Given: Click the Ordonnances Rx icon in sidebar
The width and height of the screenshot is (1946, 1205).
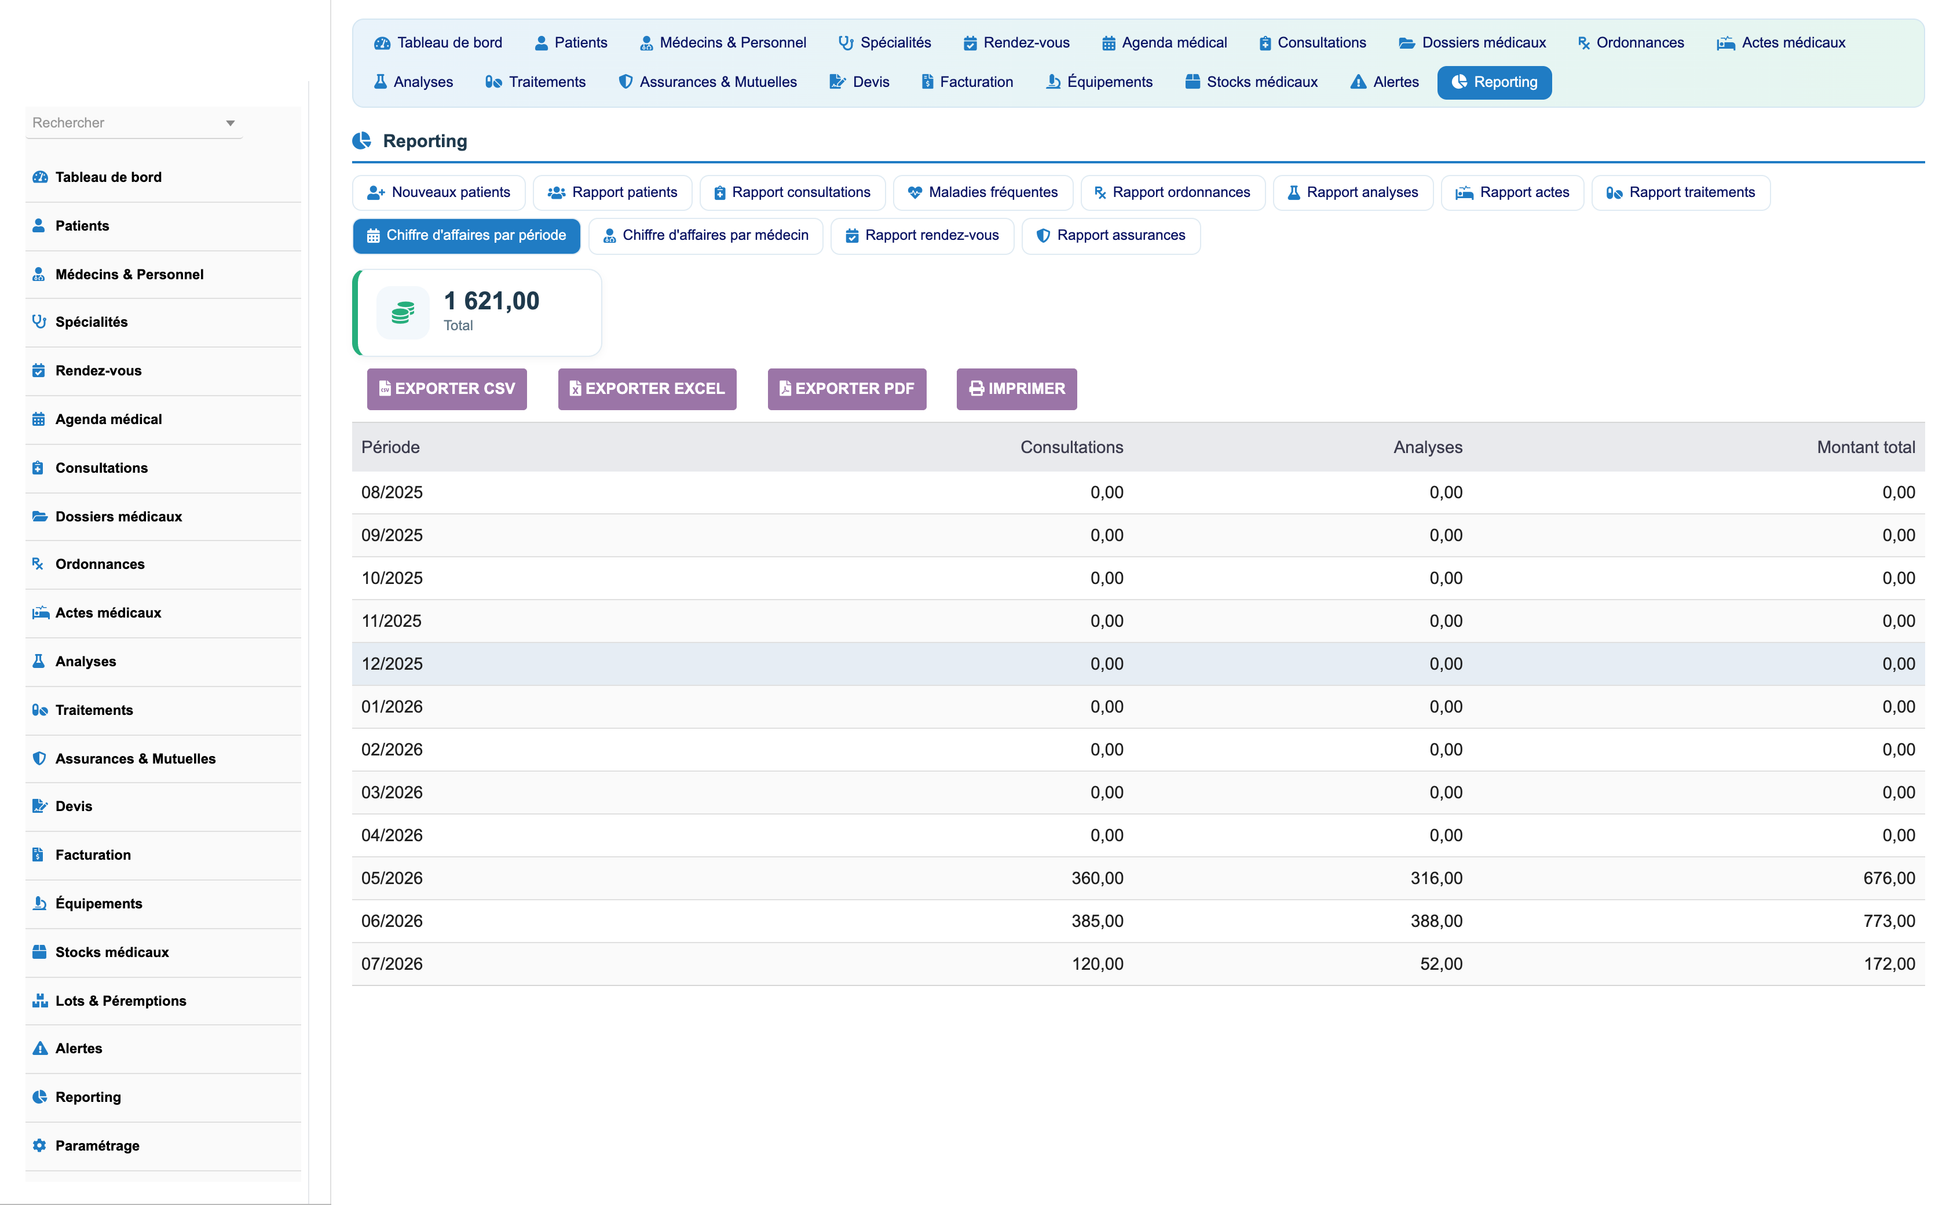Looking at the screenshot, I should [x=38, y=564].
